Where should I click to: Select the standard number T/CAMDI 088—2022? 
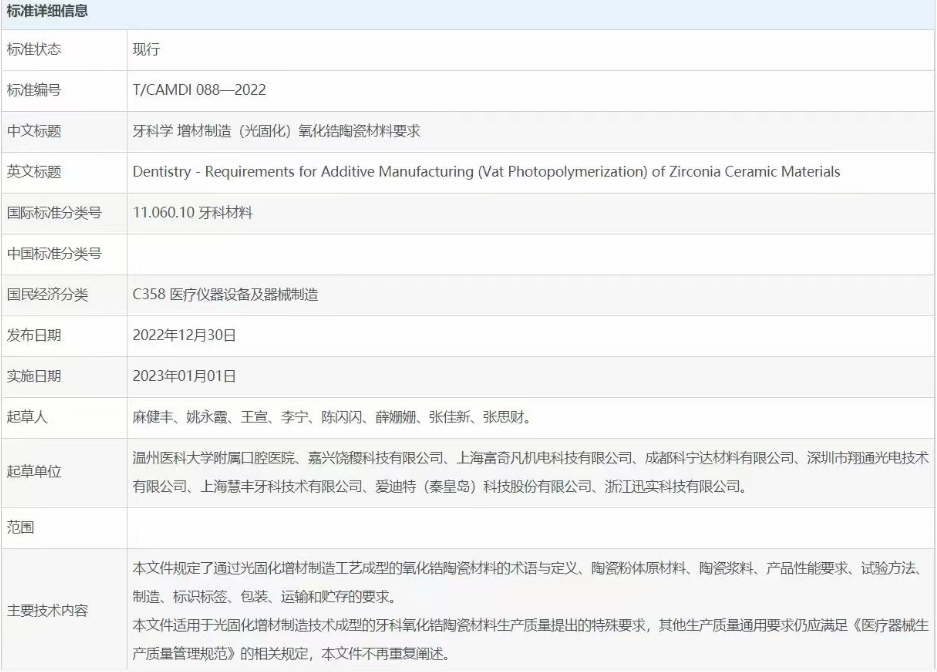[x=199, y=90]
